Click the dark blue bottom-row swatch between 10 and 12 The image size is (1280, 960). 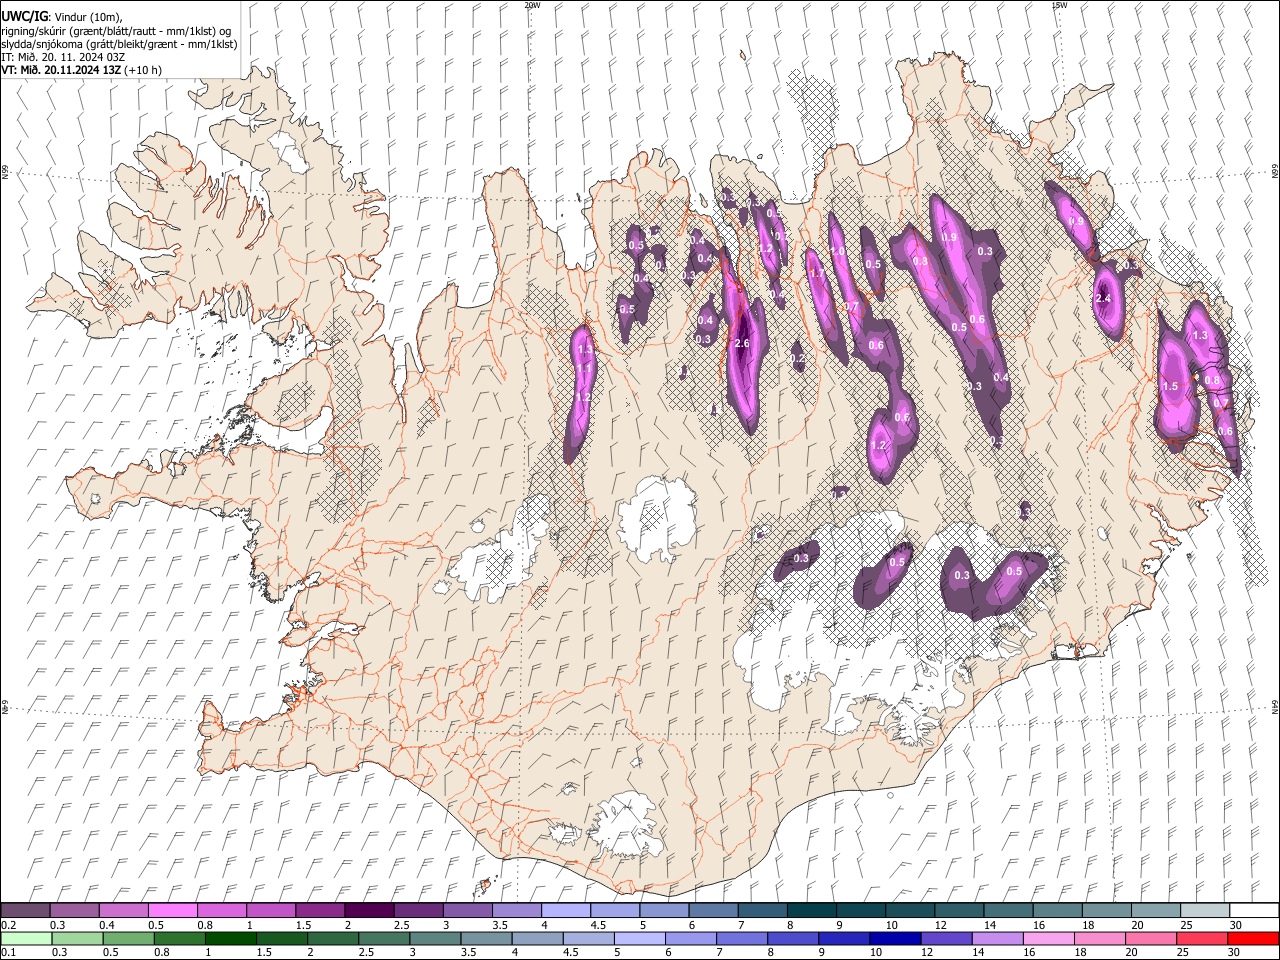tap(895, 938)
